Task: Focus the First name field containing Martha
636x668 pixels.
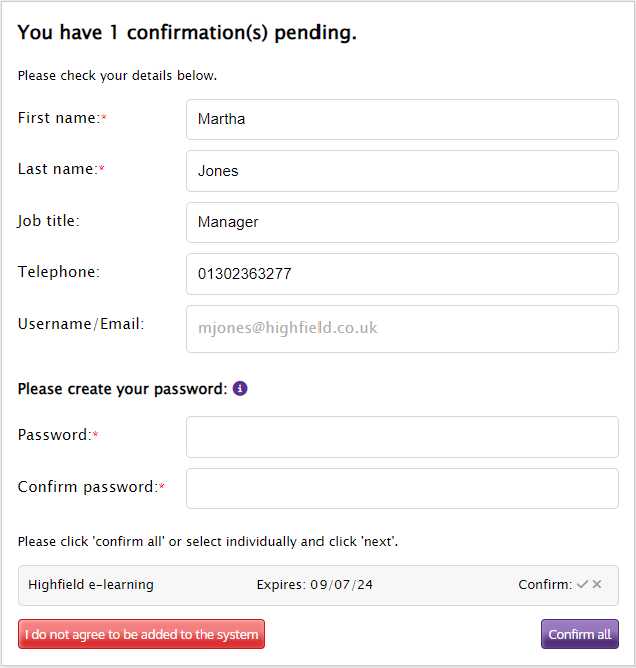Action: pos(402,119)
